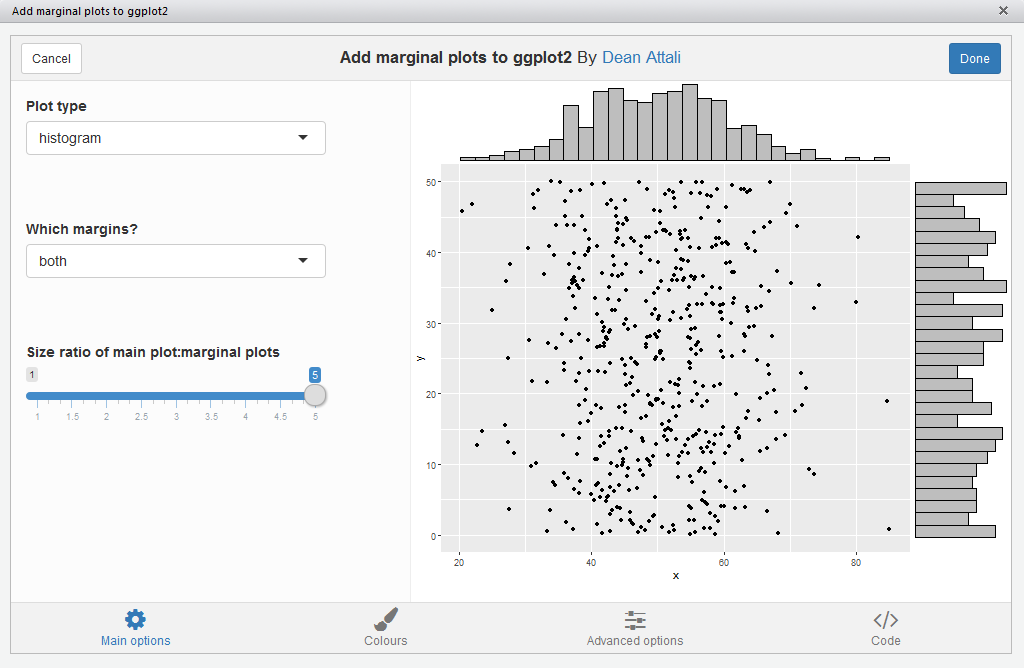The image size is (1024, 668).
Task: Set size ratio slider to tick 3
Action: point(176,396)
